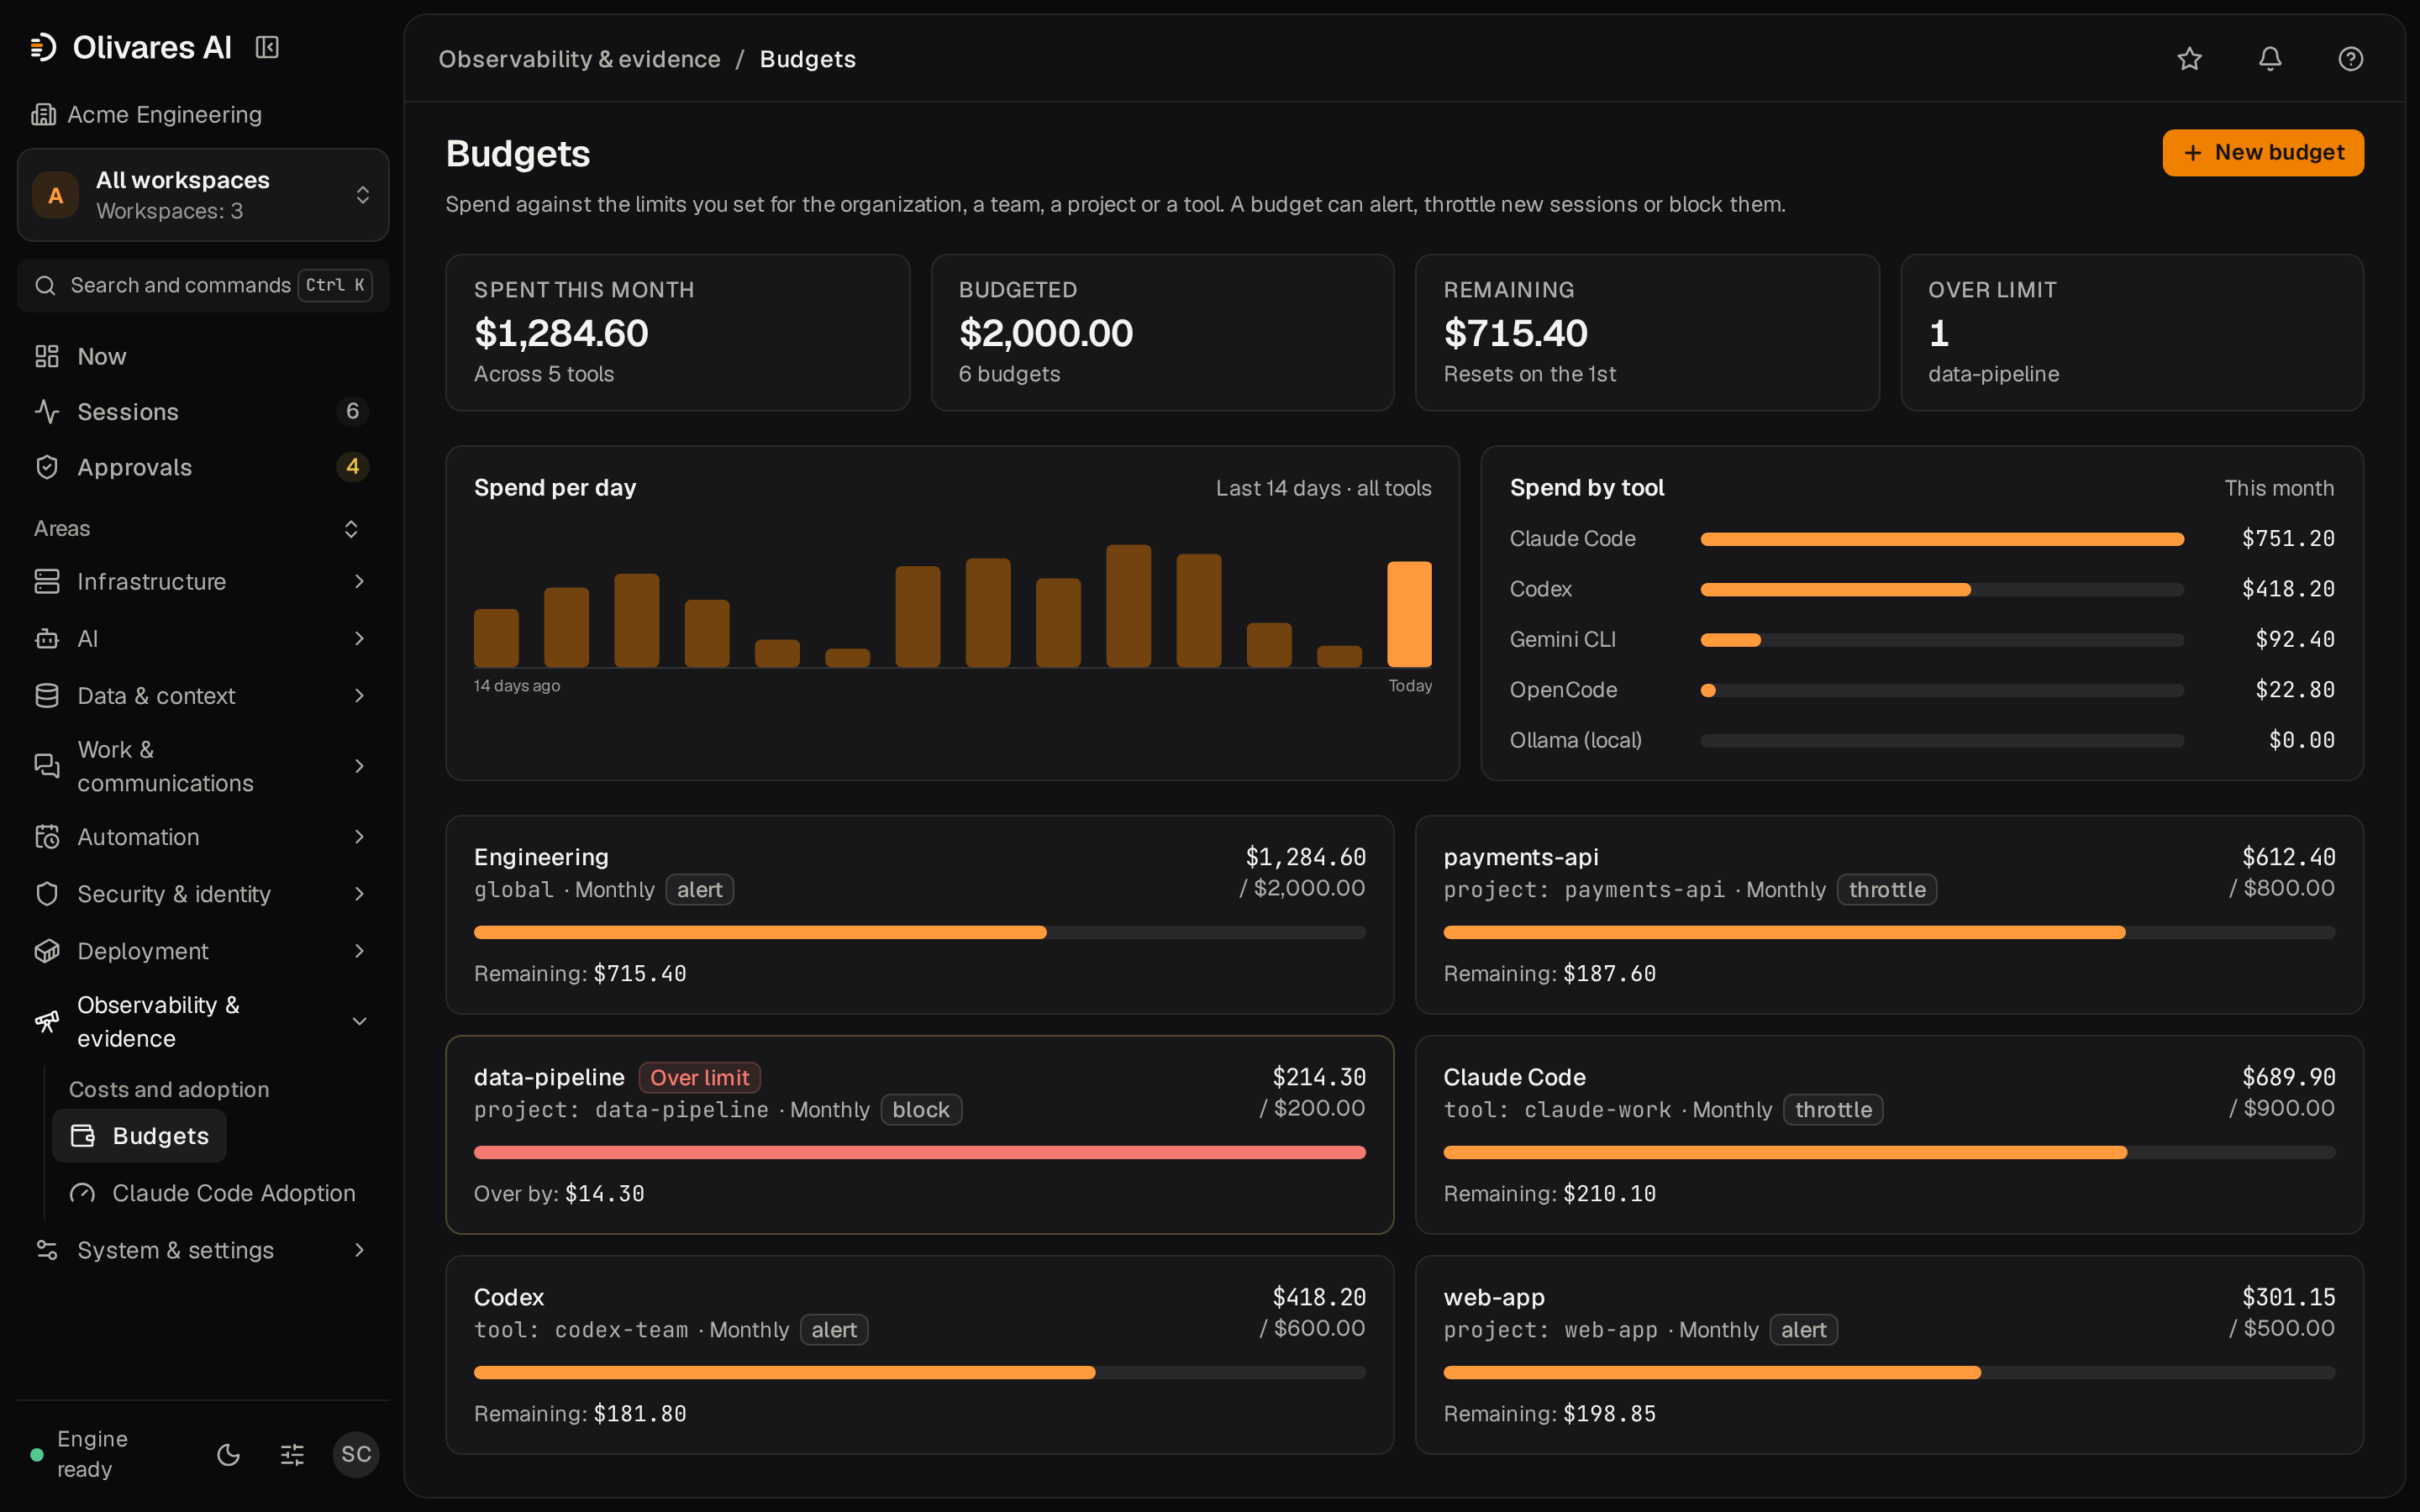Go to Approvals in the sidebar

(x=203, y=467)
